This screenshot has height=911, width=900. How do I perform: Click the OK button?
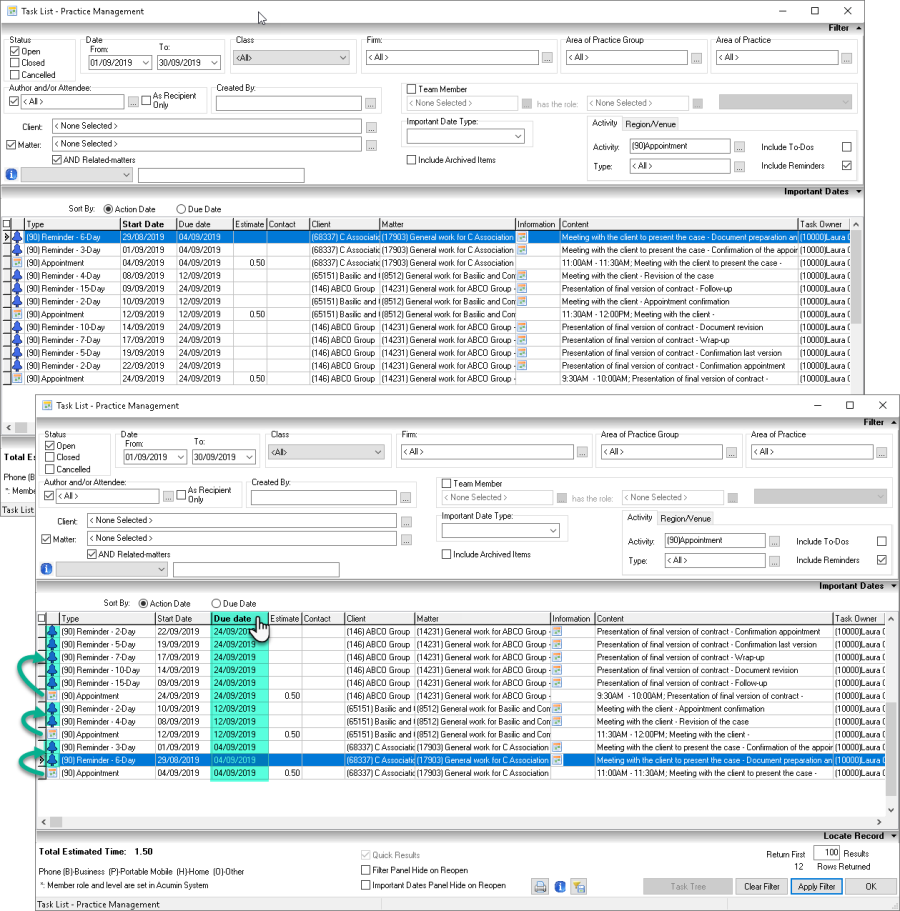870,887
